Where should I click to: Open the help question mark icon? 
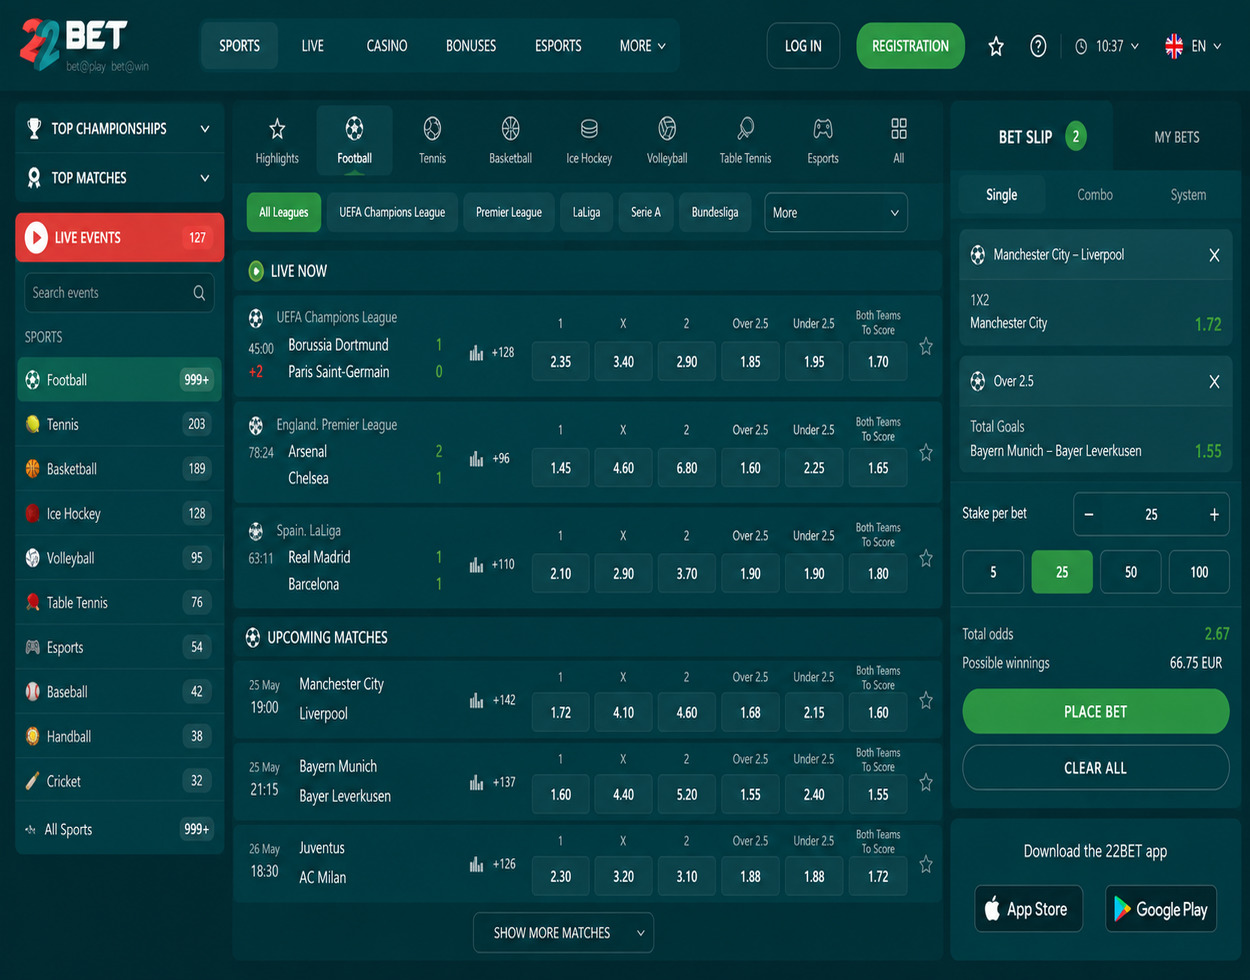coord(1038,46)
